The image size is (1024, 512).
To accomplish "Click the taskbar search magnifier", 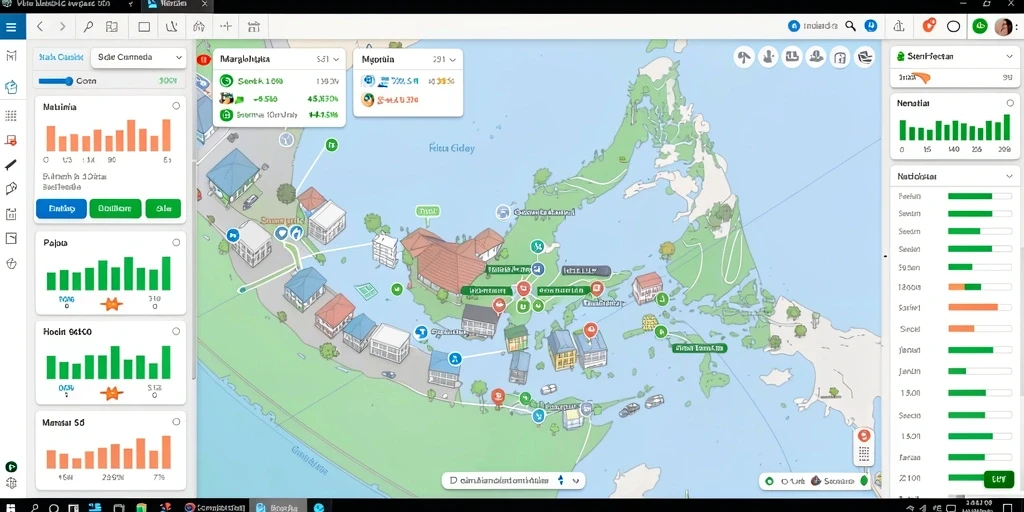I will (35, 507).
